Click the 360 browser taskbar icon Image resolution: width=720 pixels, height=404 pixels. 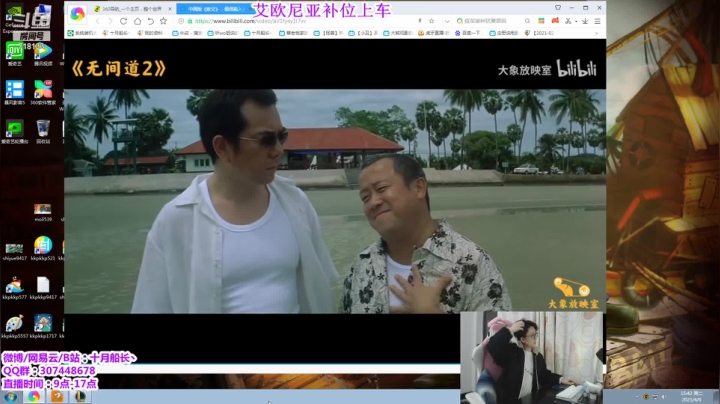coord(34,397)
